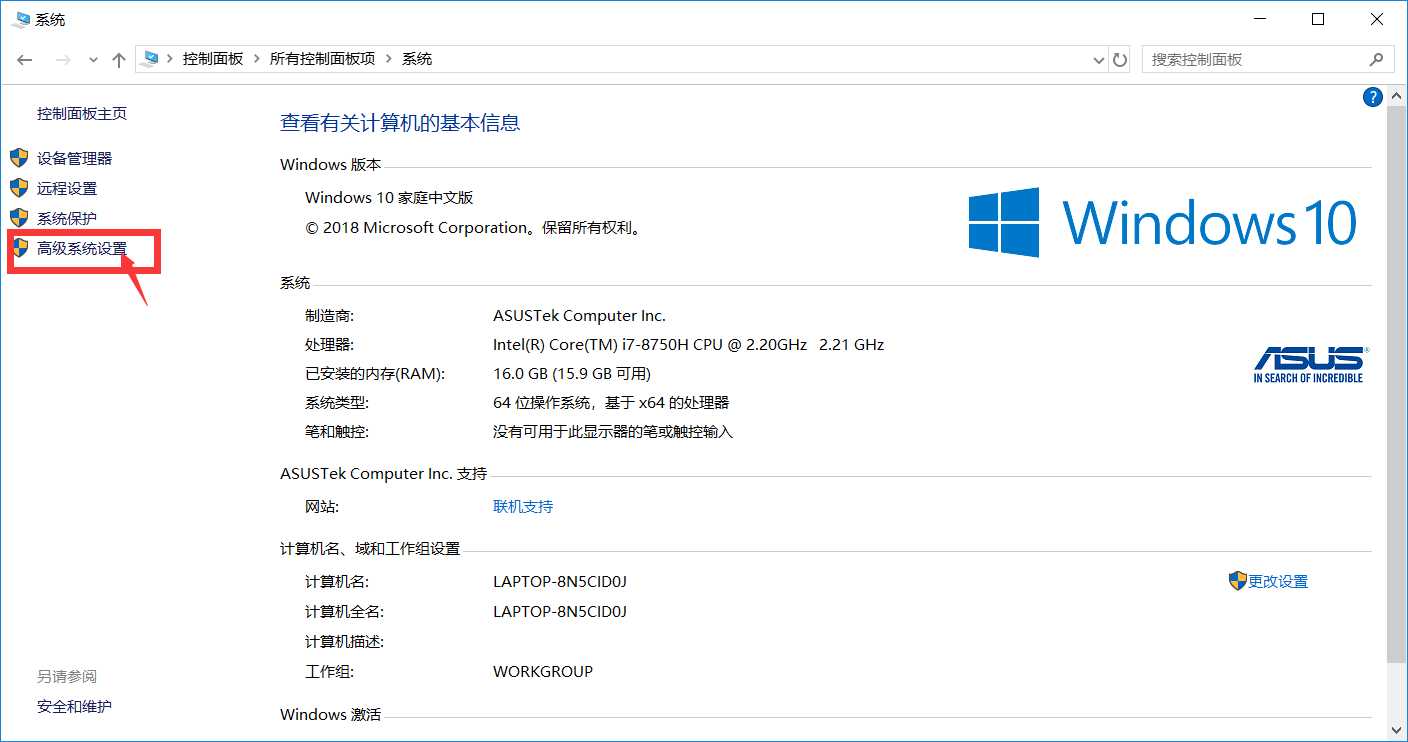Click the Microsoft Corporation copyright line
The image size is (1408, 742).
click(473, 227)
